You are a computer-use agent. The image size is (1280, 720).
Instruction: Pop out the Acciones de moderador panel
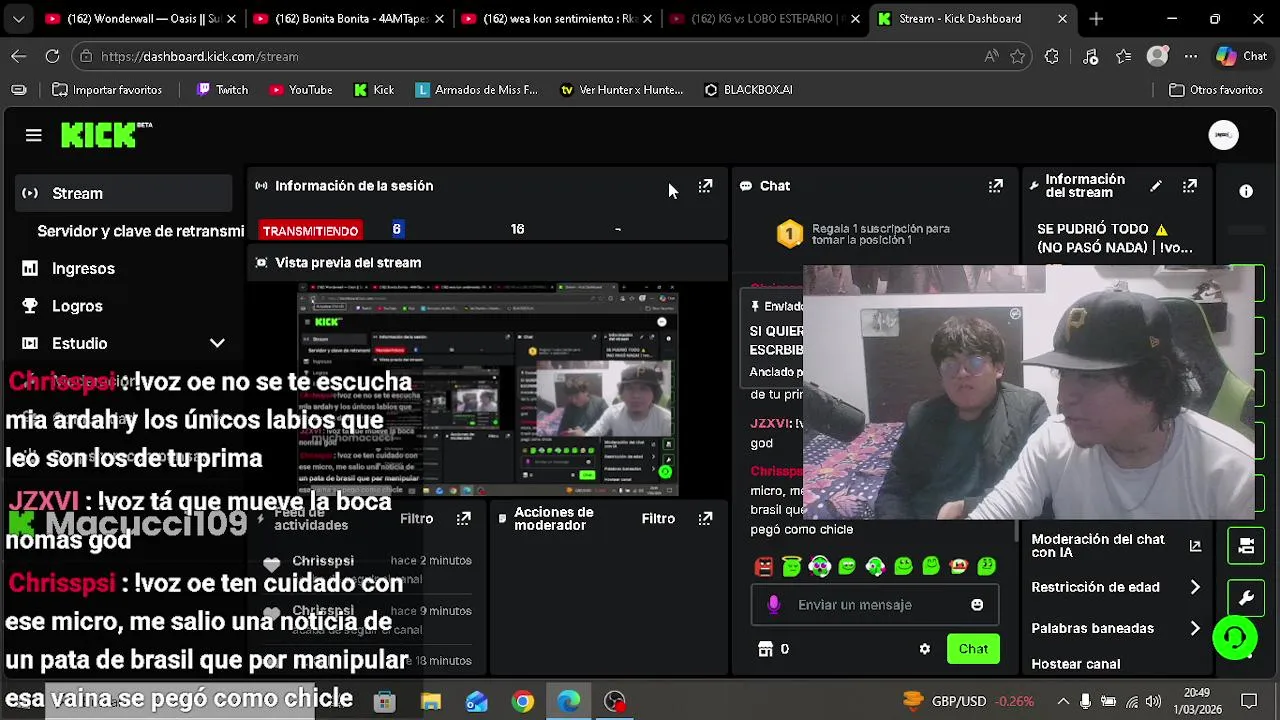pos(705,518)
